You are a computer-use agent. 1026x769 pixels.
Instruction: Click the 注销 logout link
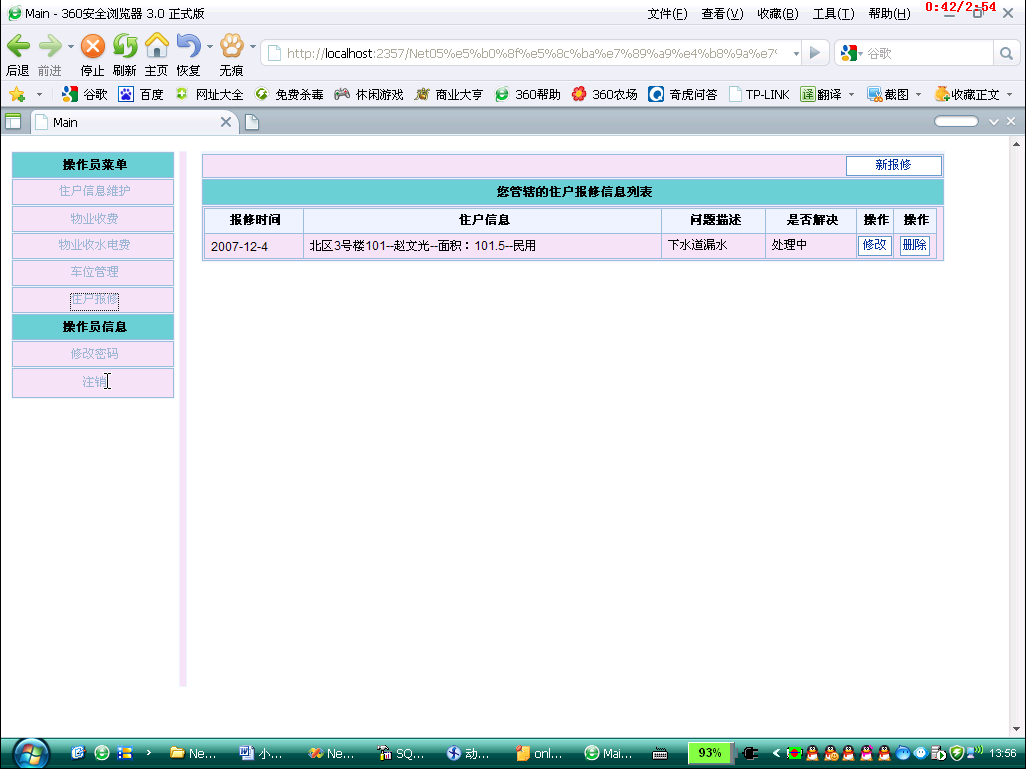94,382
